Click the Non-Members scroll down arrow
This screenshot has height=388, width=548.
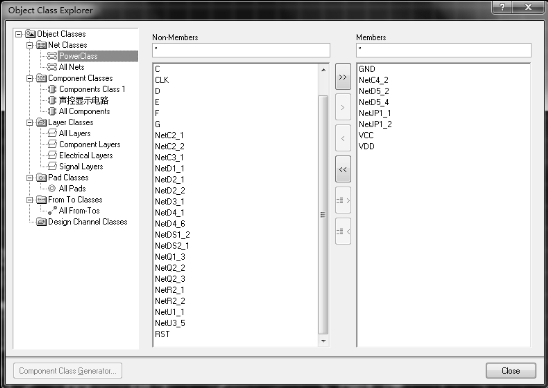323,341
